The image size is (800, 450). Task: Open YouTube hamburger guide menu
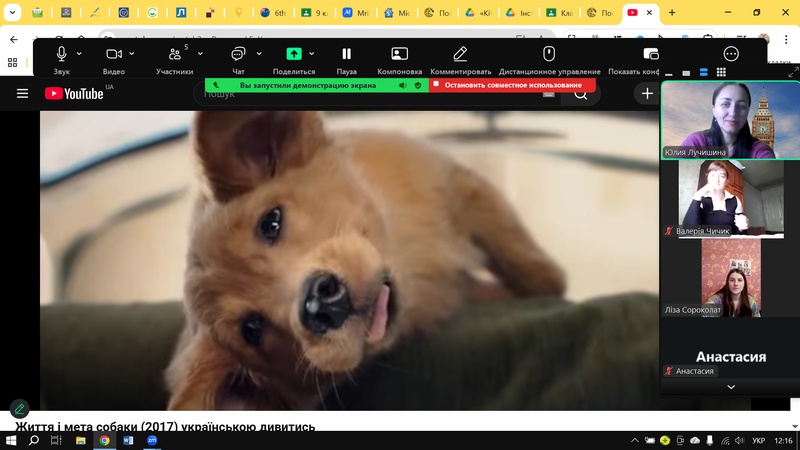(x=22, y=93)
